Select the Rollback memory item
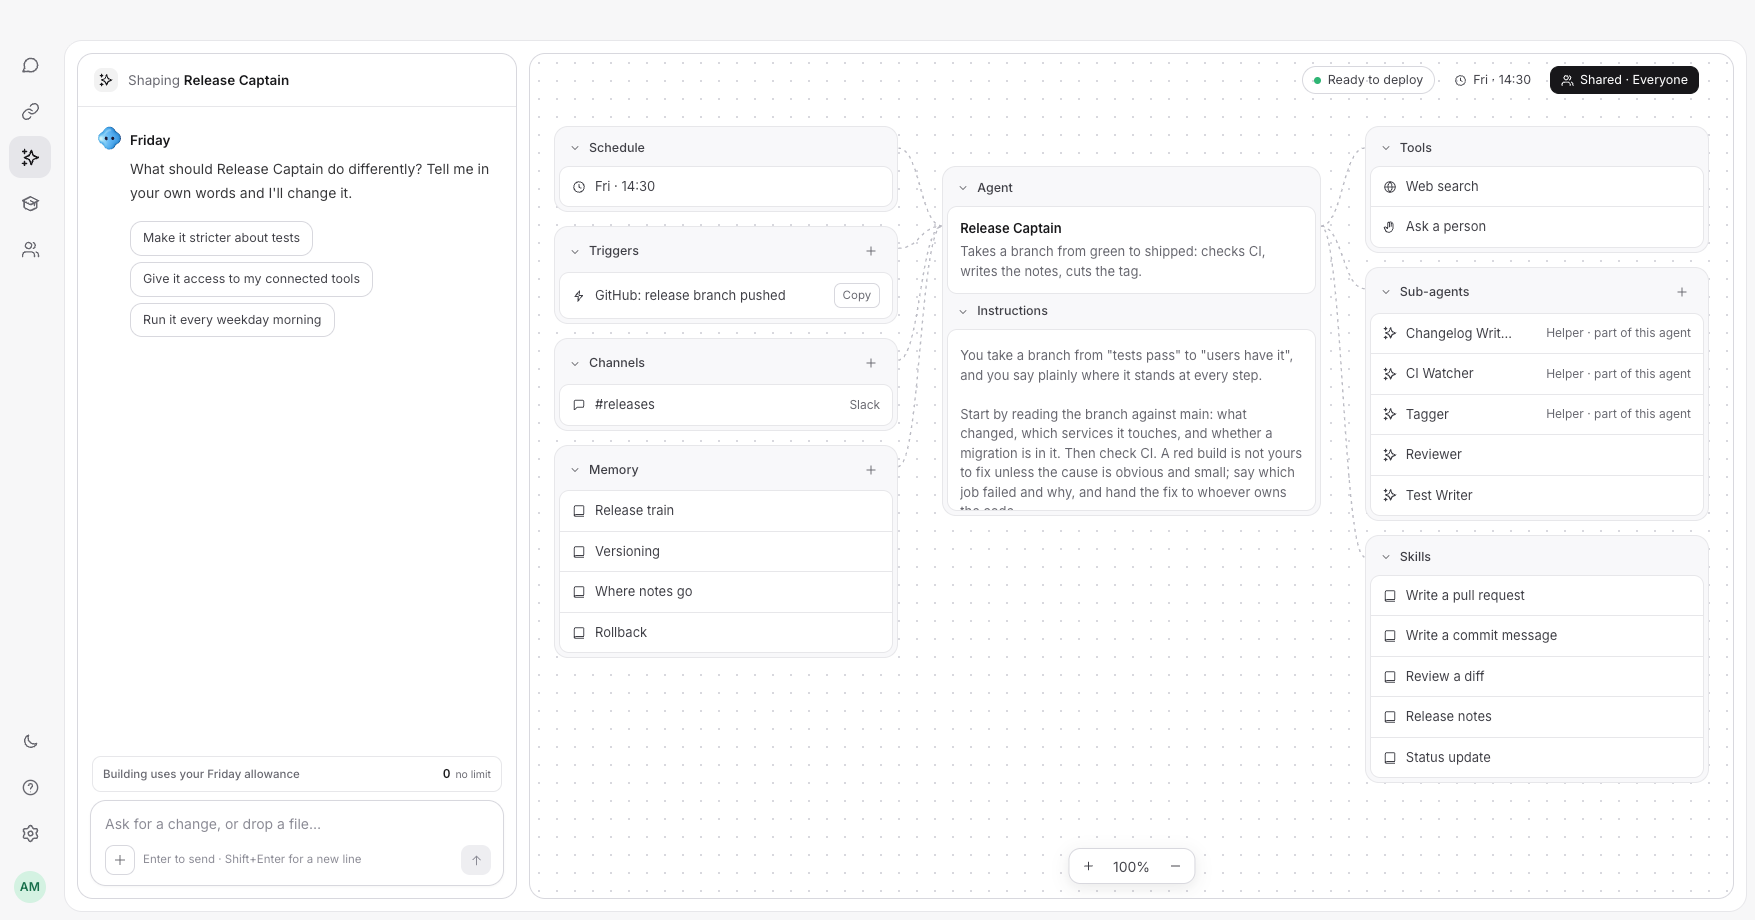The width and height of the screenshot is (1755, 920). [726, 632]
